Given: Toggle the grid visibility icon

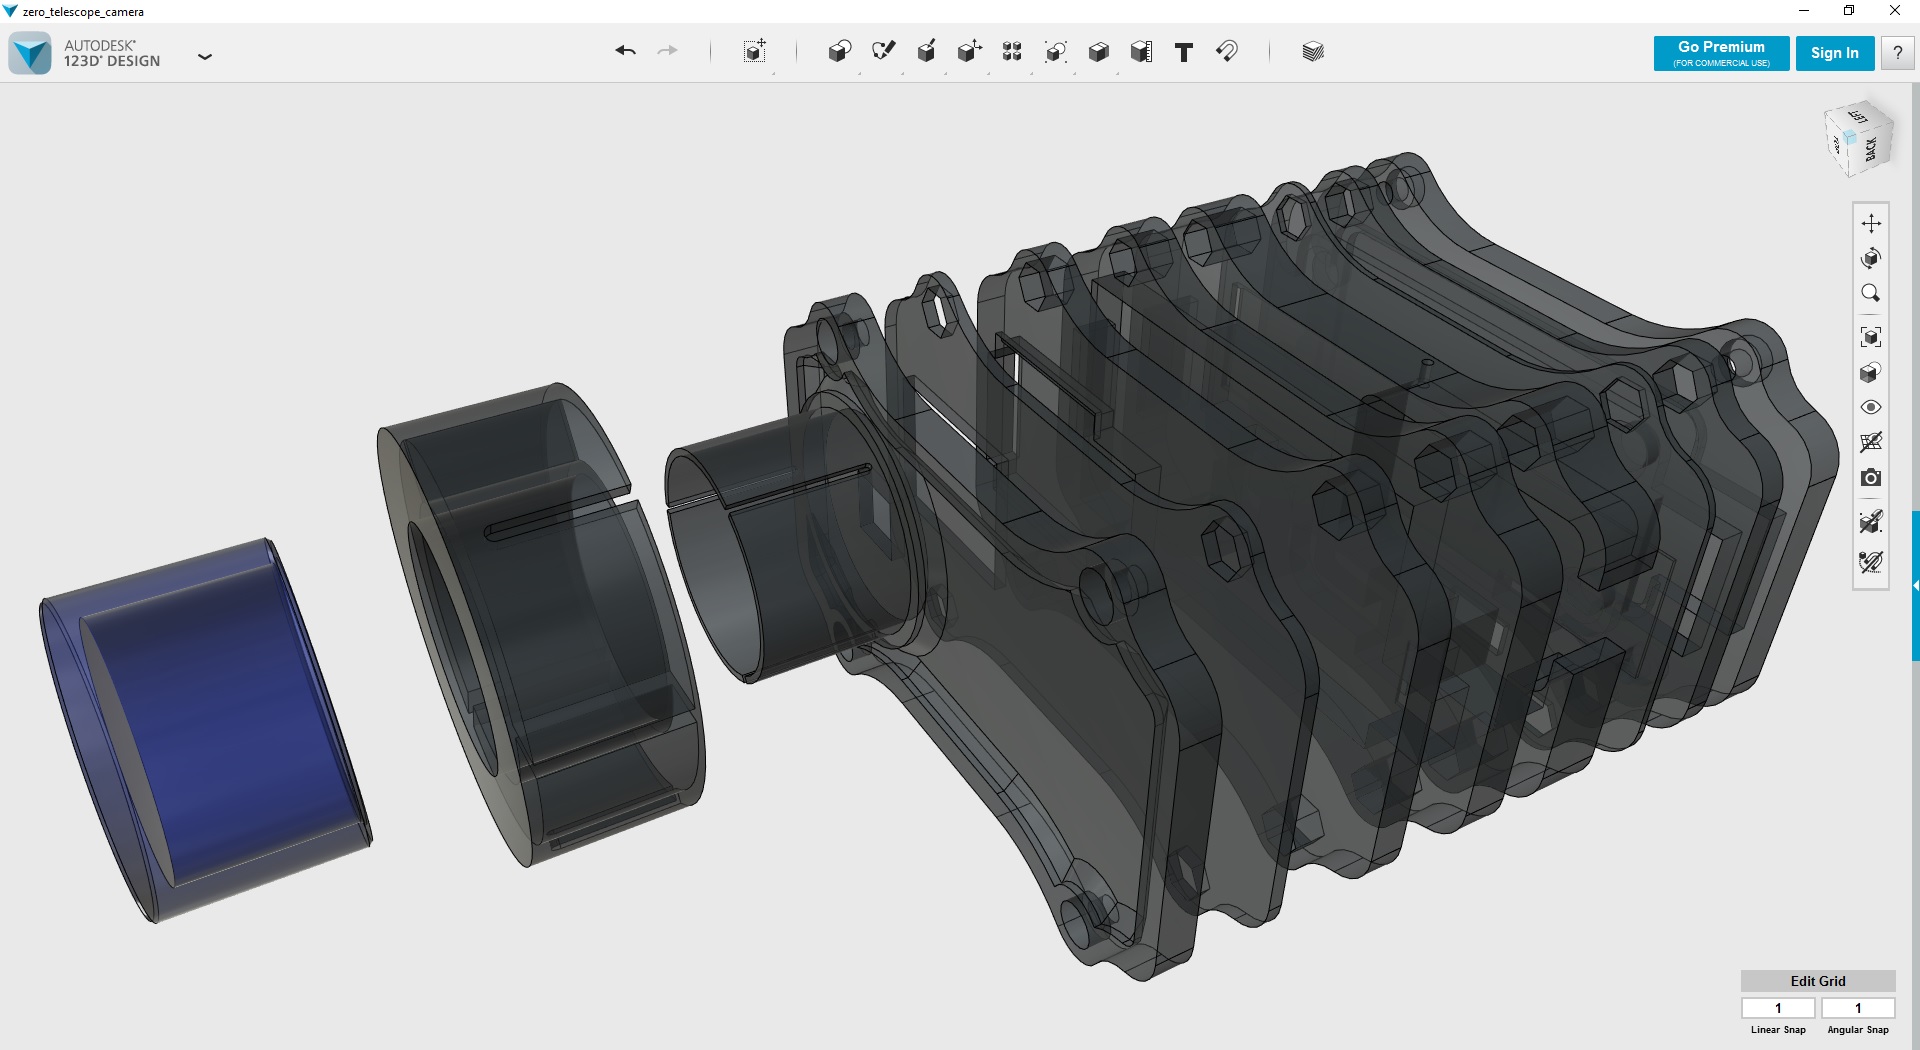Looking at the screenshot, I should (x=1871, y=442).
